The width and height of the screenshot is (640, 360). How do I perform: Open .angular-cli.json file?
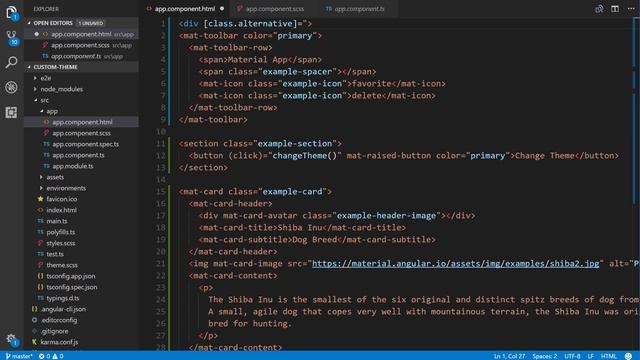click(81, 309)
